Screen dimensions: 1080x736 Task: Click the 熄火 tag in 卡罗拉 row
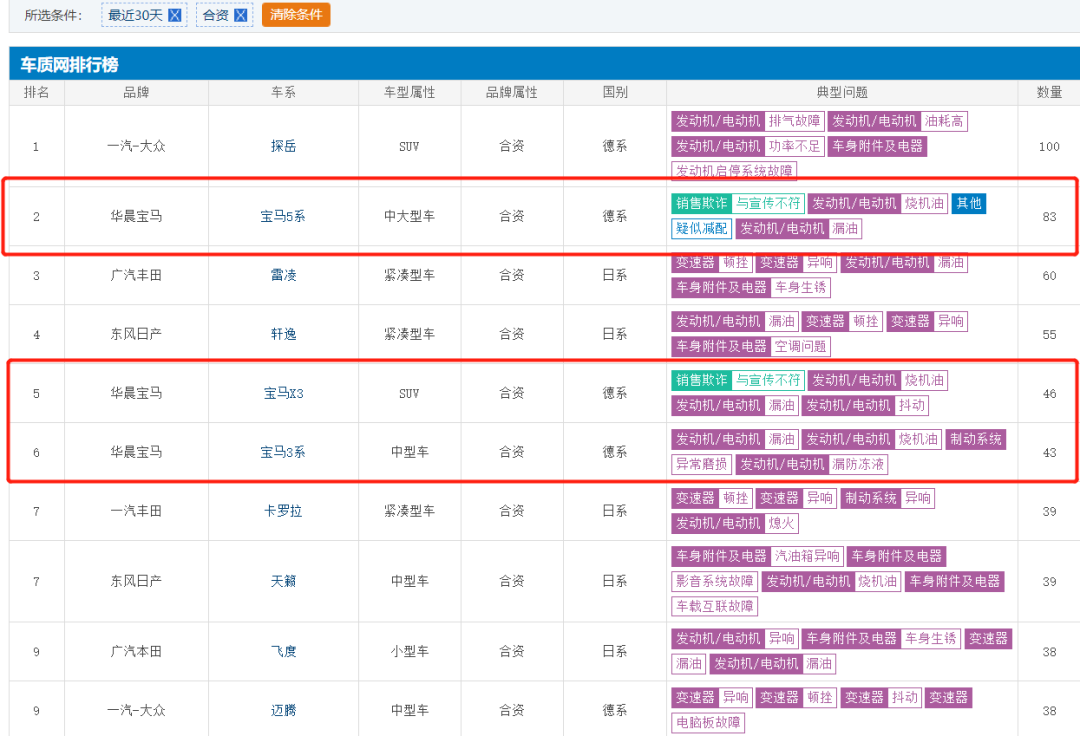pos(781,523)
